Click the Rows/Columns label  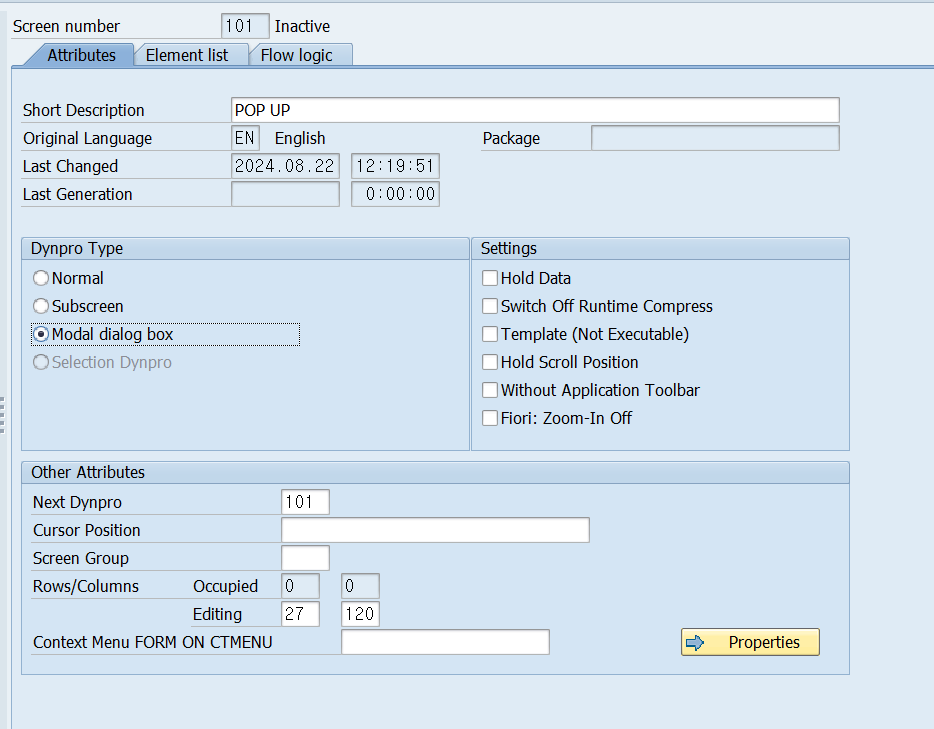pyautogui.click(x=86, y=586)
